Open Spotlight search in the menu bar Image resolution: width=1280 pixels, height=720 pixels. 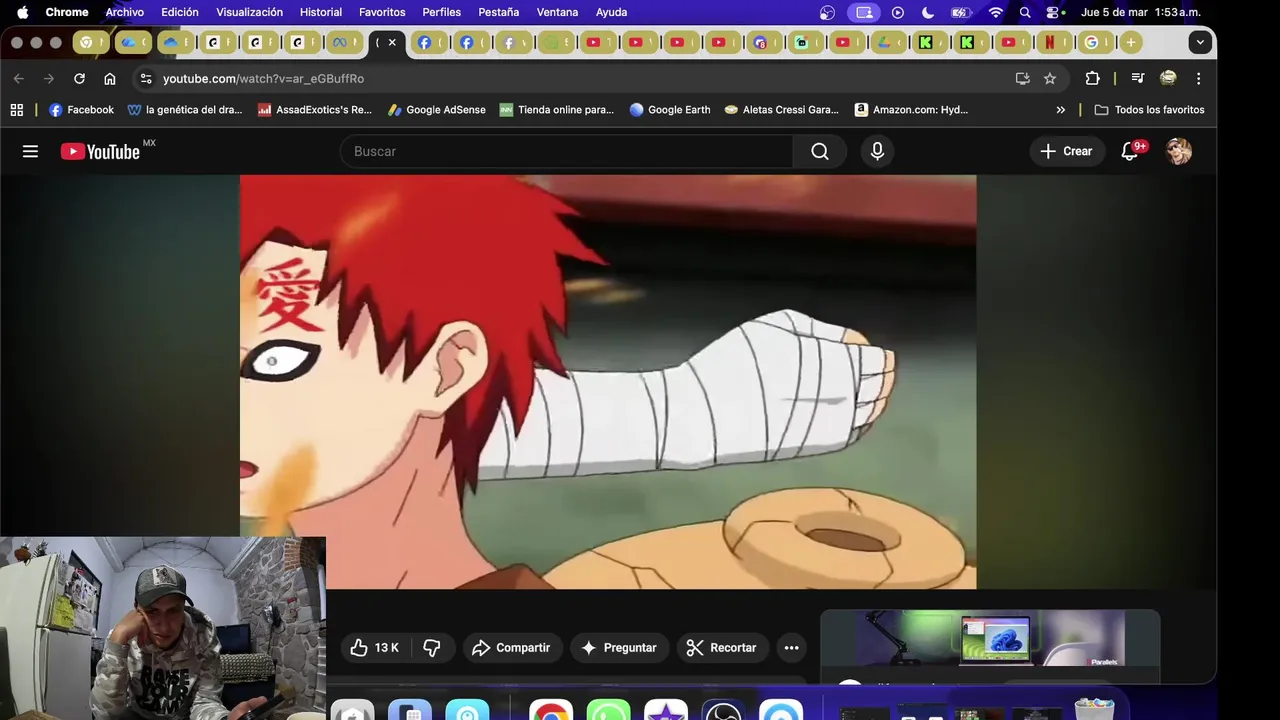tap(1025, 12)
